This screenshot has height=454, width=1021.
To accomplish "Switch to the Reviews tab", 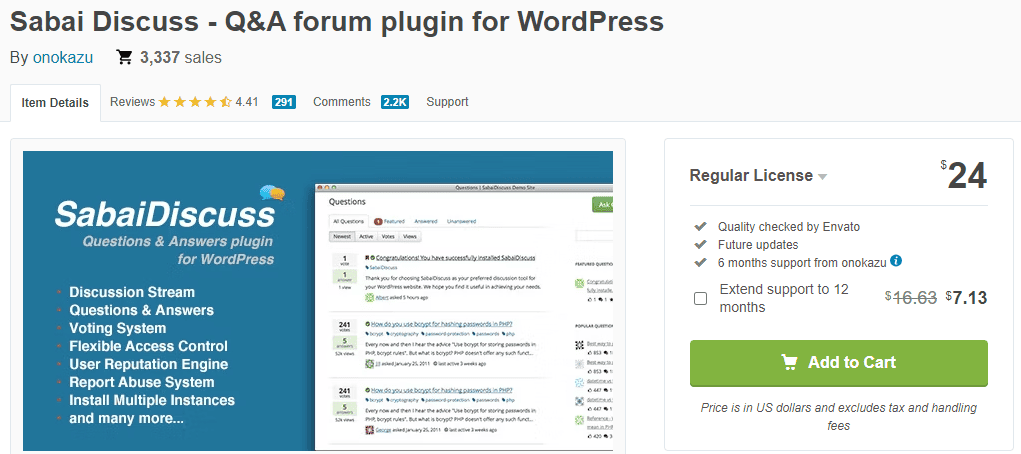I will click(x=132, y=102).
